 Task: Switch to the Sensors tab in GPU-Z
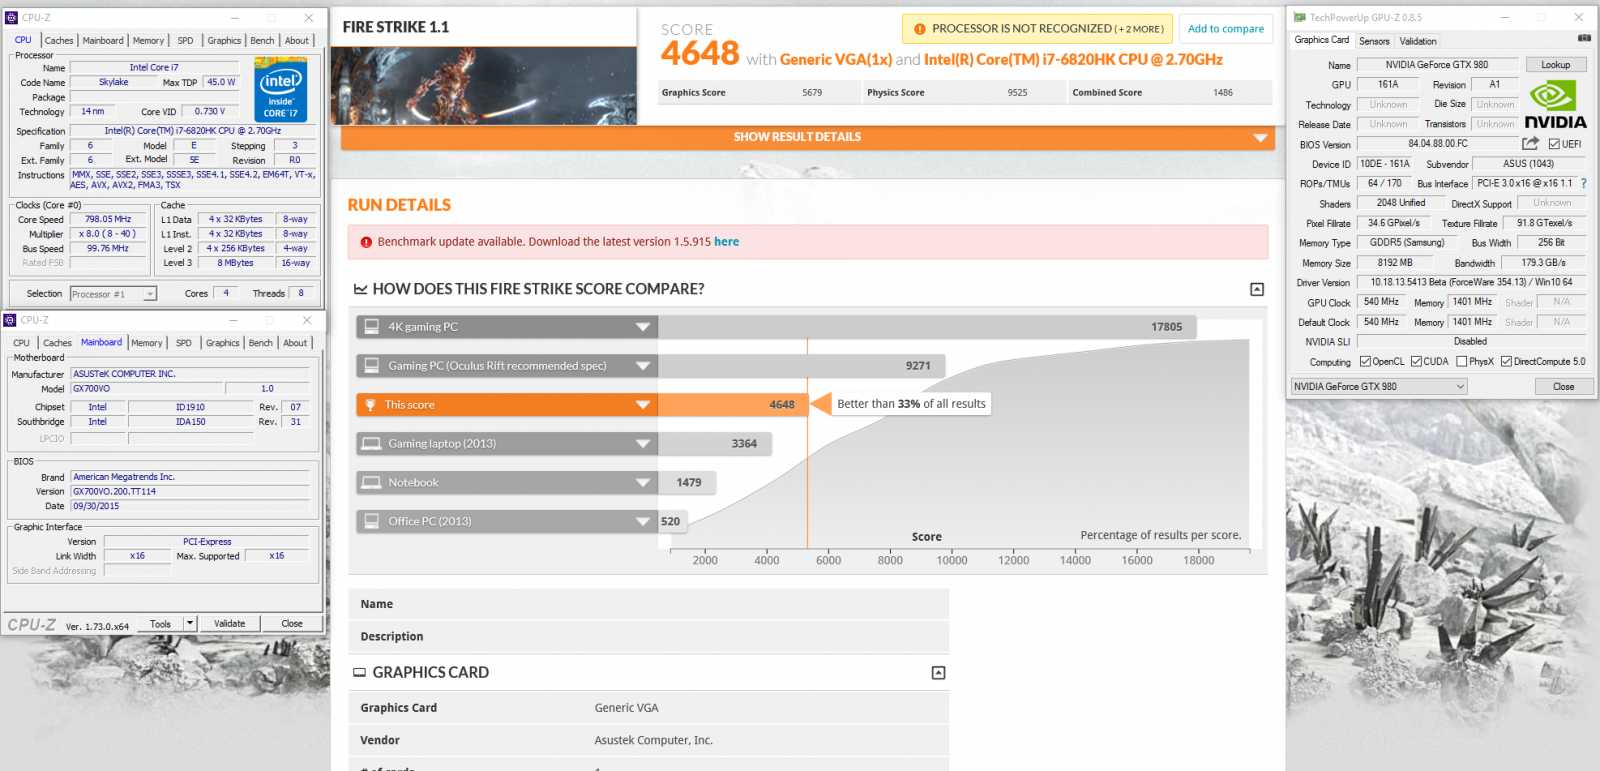pyautogui.click(x=1374, y=41)
